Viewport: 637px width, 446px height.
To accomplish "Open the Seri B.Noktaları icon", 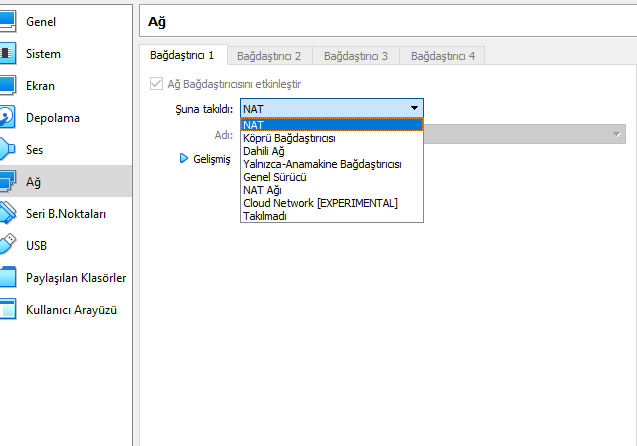I will 5,213.
